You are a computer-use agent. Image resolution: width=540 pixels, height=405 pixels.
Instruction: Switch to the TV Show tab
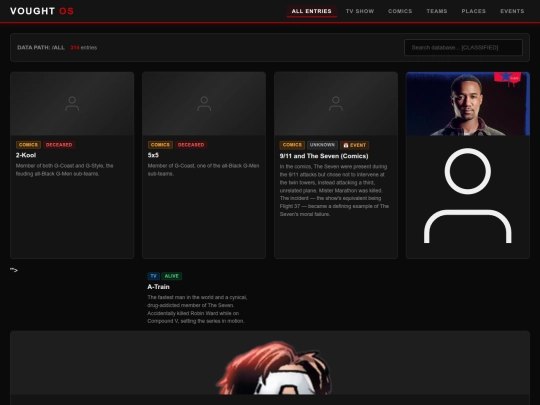click(360, 11)
